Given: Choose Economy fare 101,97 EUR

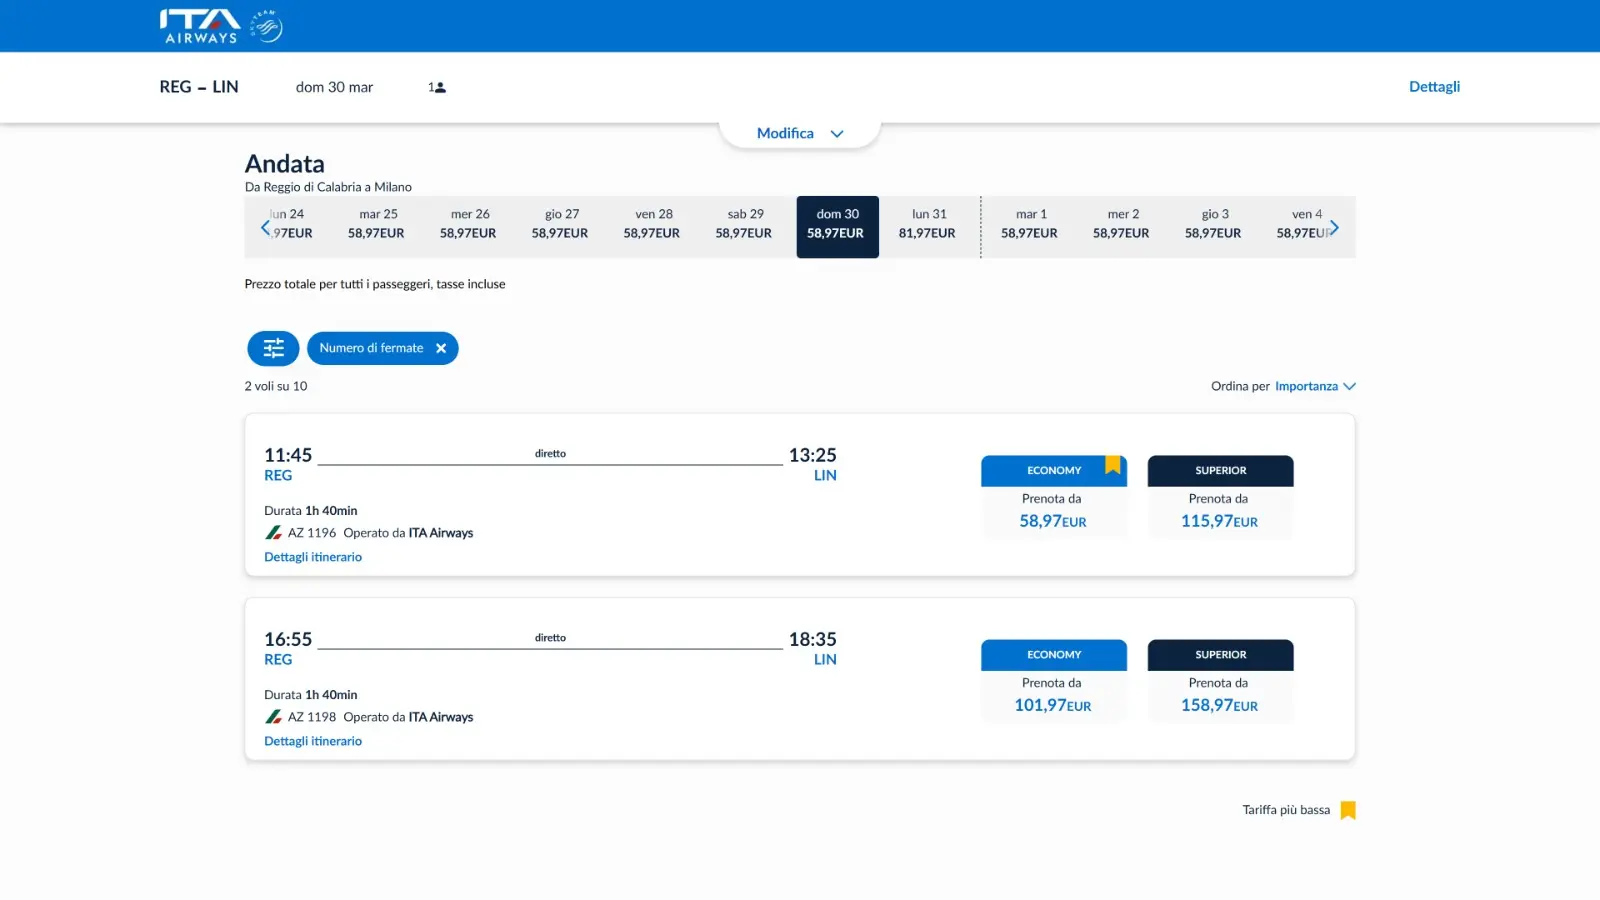Looking at the screenshot, I should tap(1053, 694).
